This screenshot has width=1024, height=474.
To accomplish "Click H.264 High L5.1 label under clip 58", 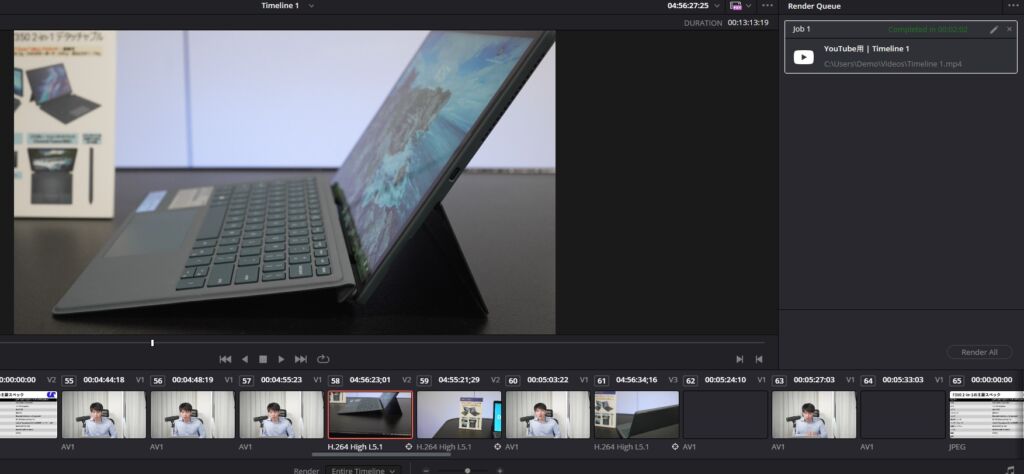I will tap(355, 447).
